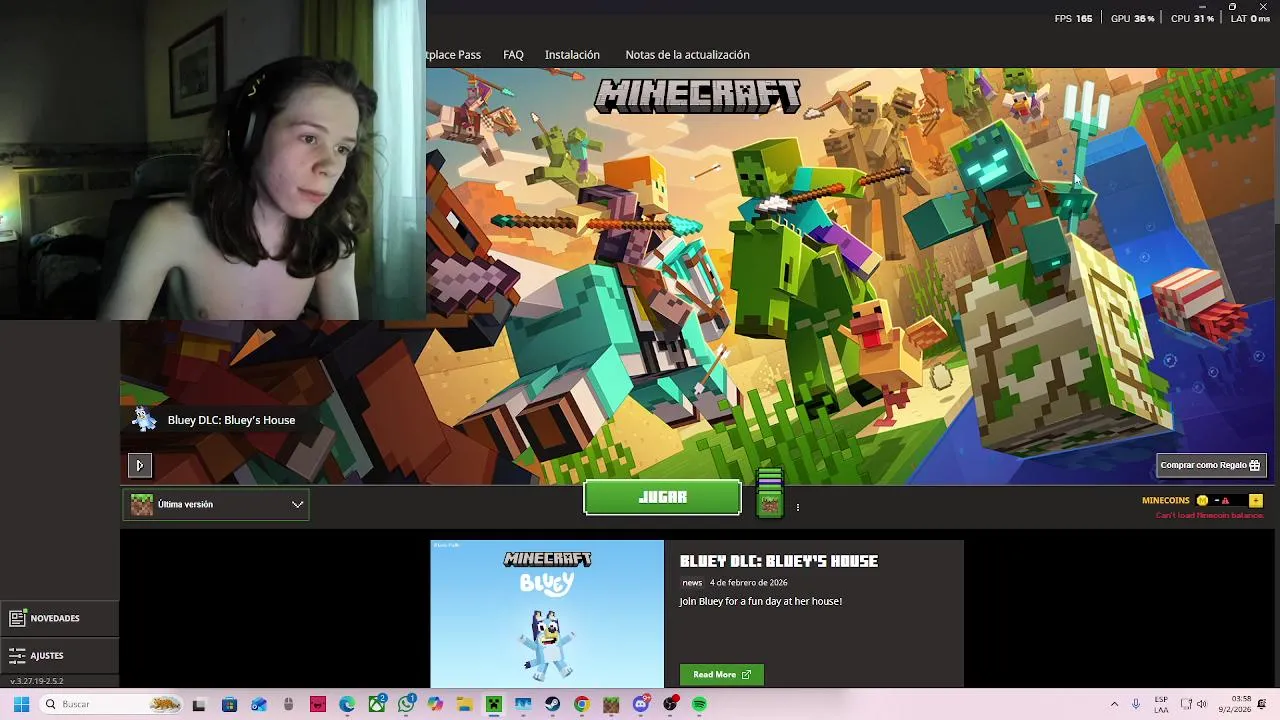Open AJUSTES settings in the sidebar
Viewport: 1280px width, 720px height.
(x=59, y=656)
